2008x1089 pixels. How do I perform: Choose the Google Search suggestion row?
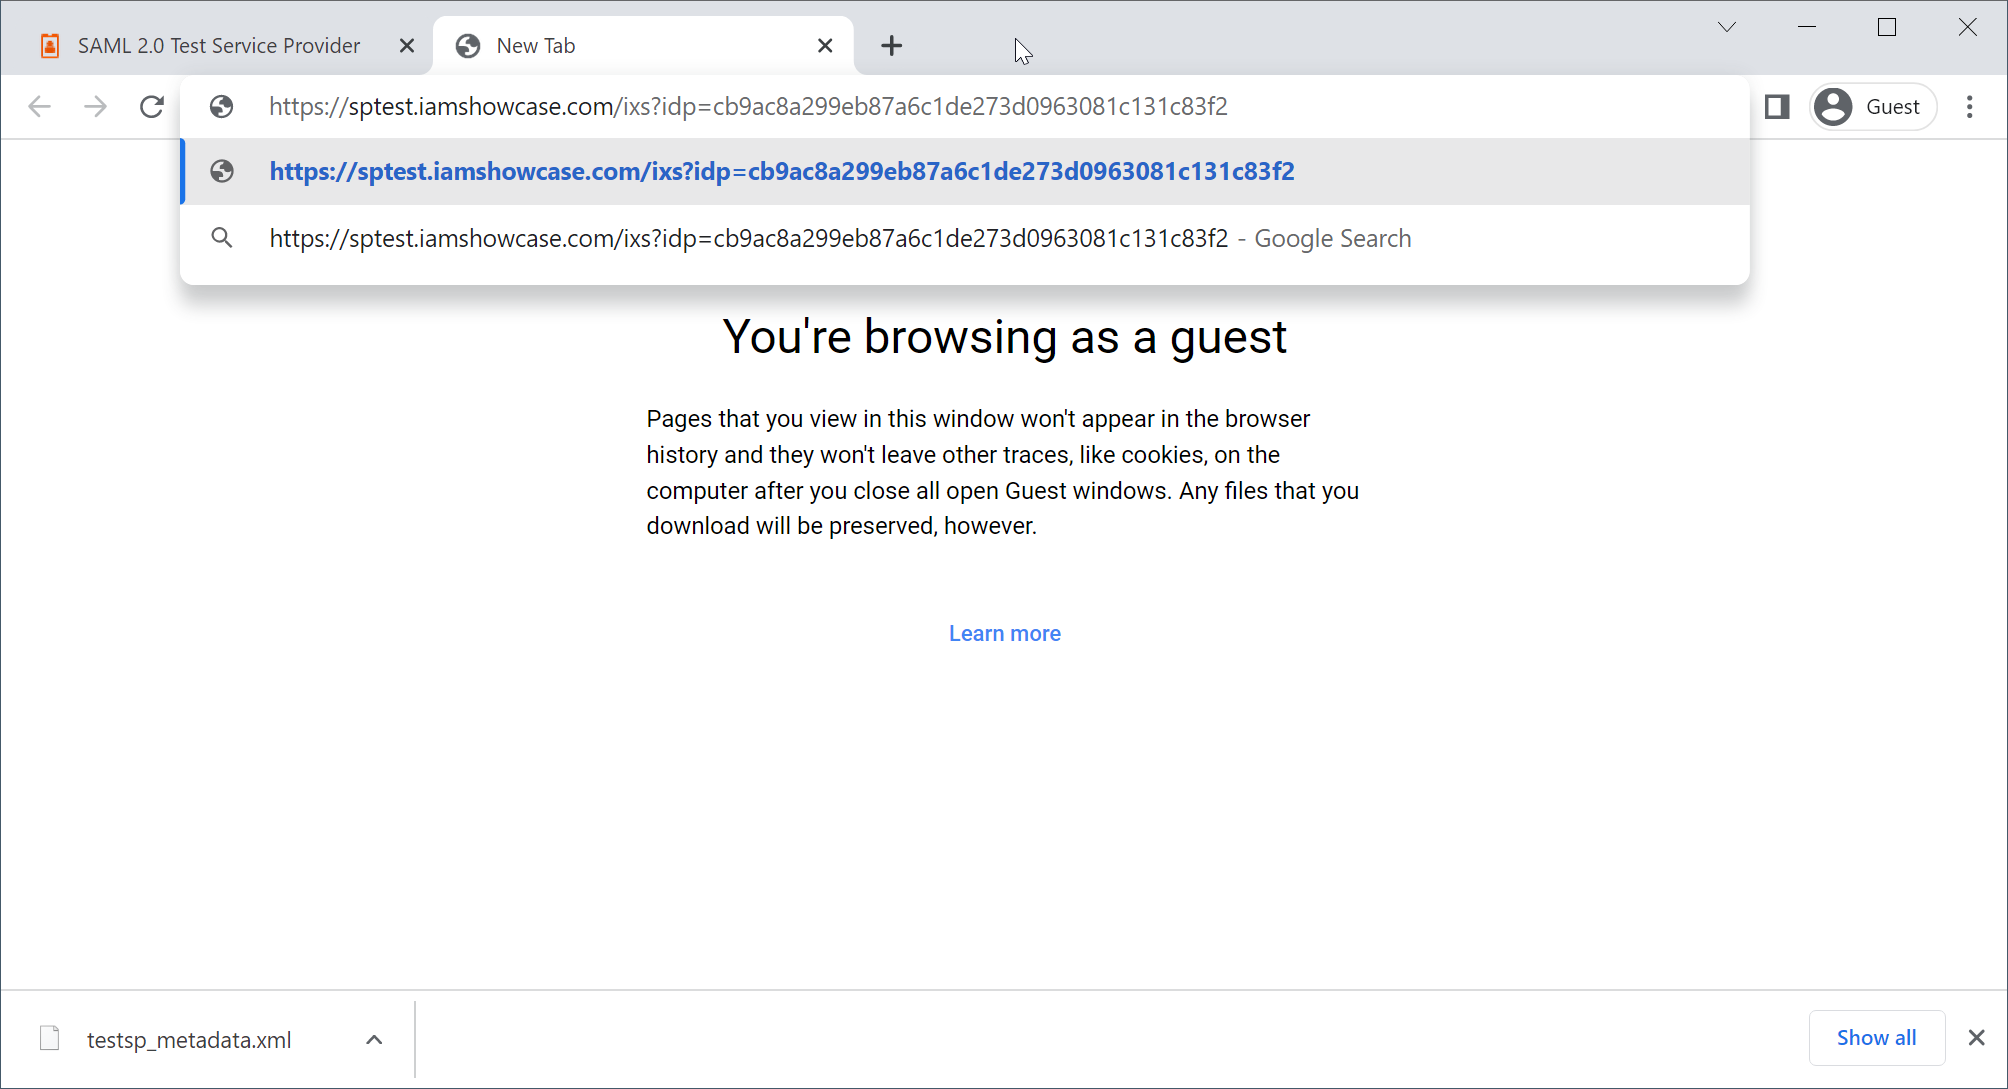839,239
